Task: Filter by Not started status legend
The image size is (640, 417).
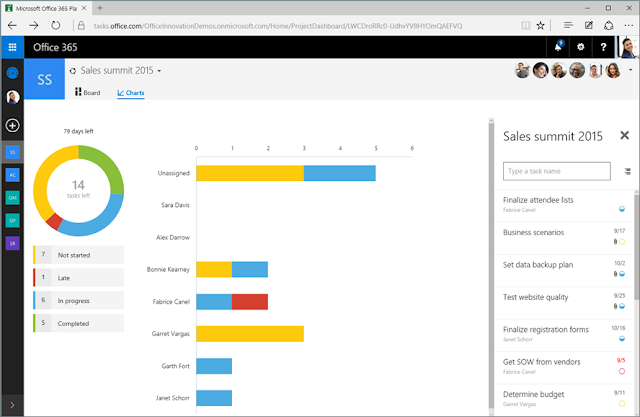Action: [78, 255]
